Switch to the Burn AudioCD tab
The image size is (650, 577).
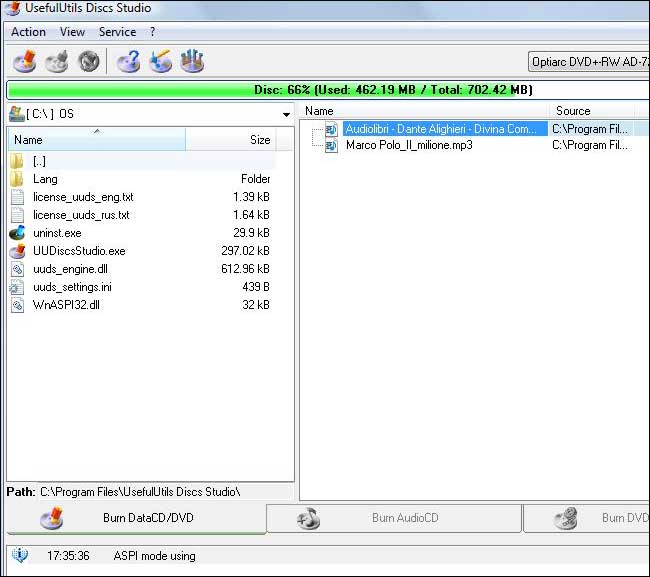click(394, 518)
